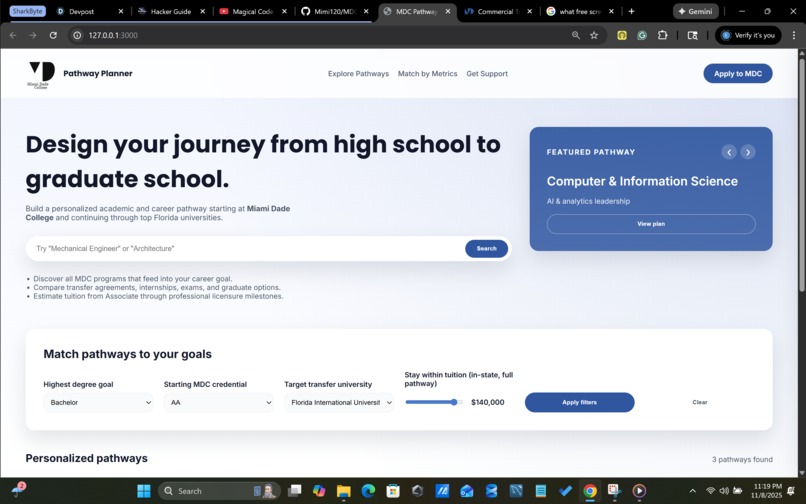The width and height of the screenshot is (806, 504).
Task: Open Chrome's three-dot menu
Action: 794,35
